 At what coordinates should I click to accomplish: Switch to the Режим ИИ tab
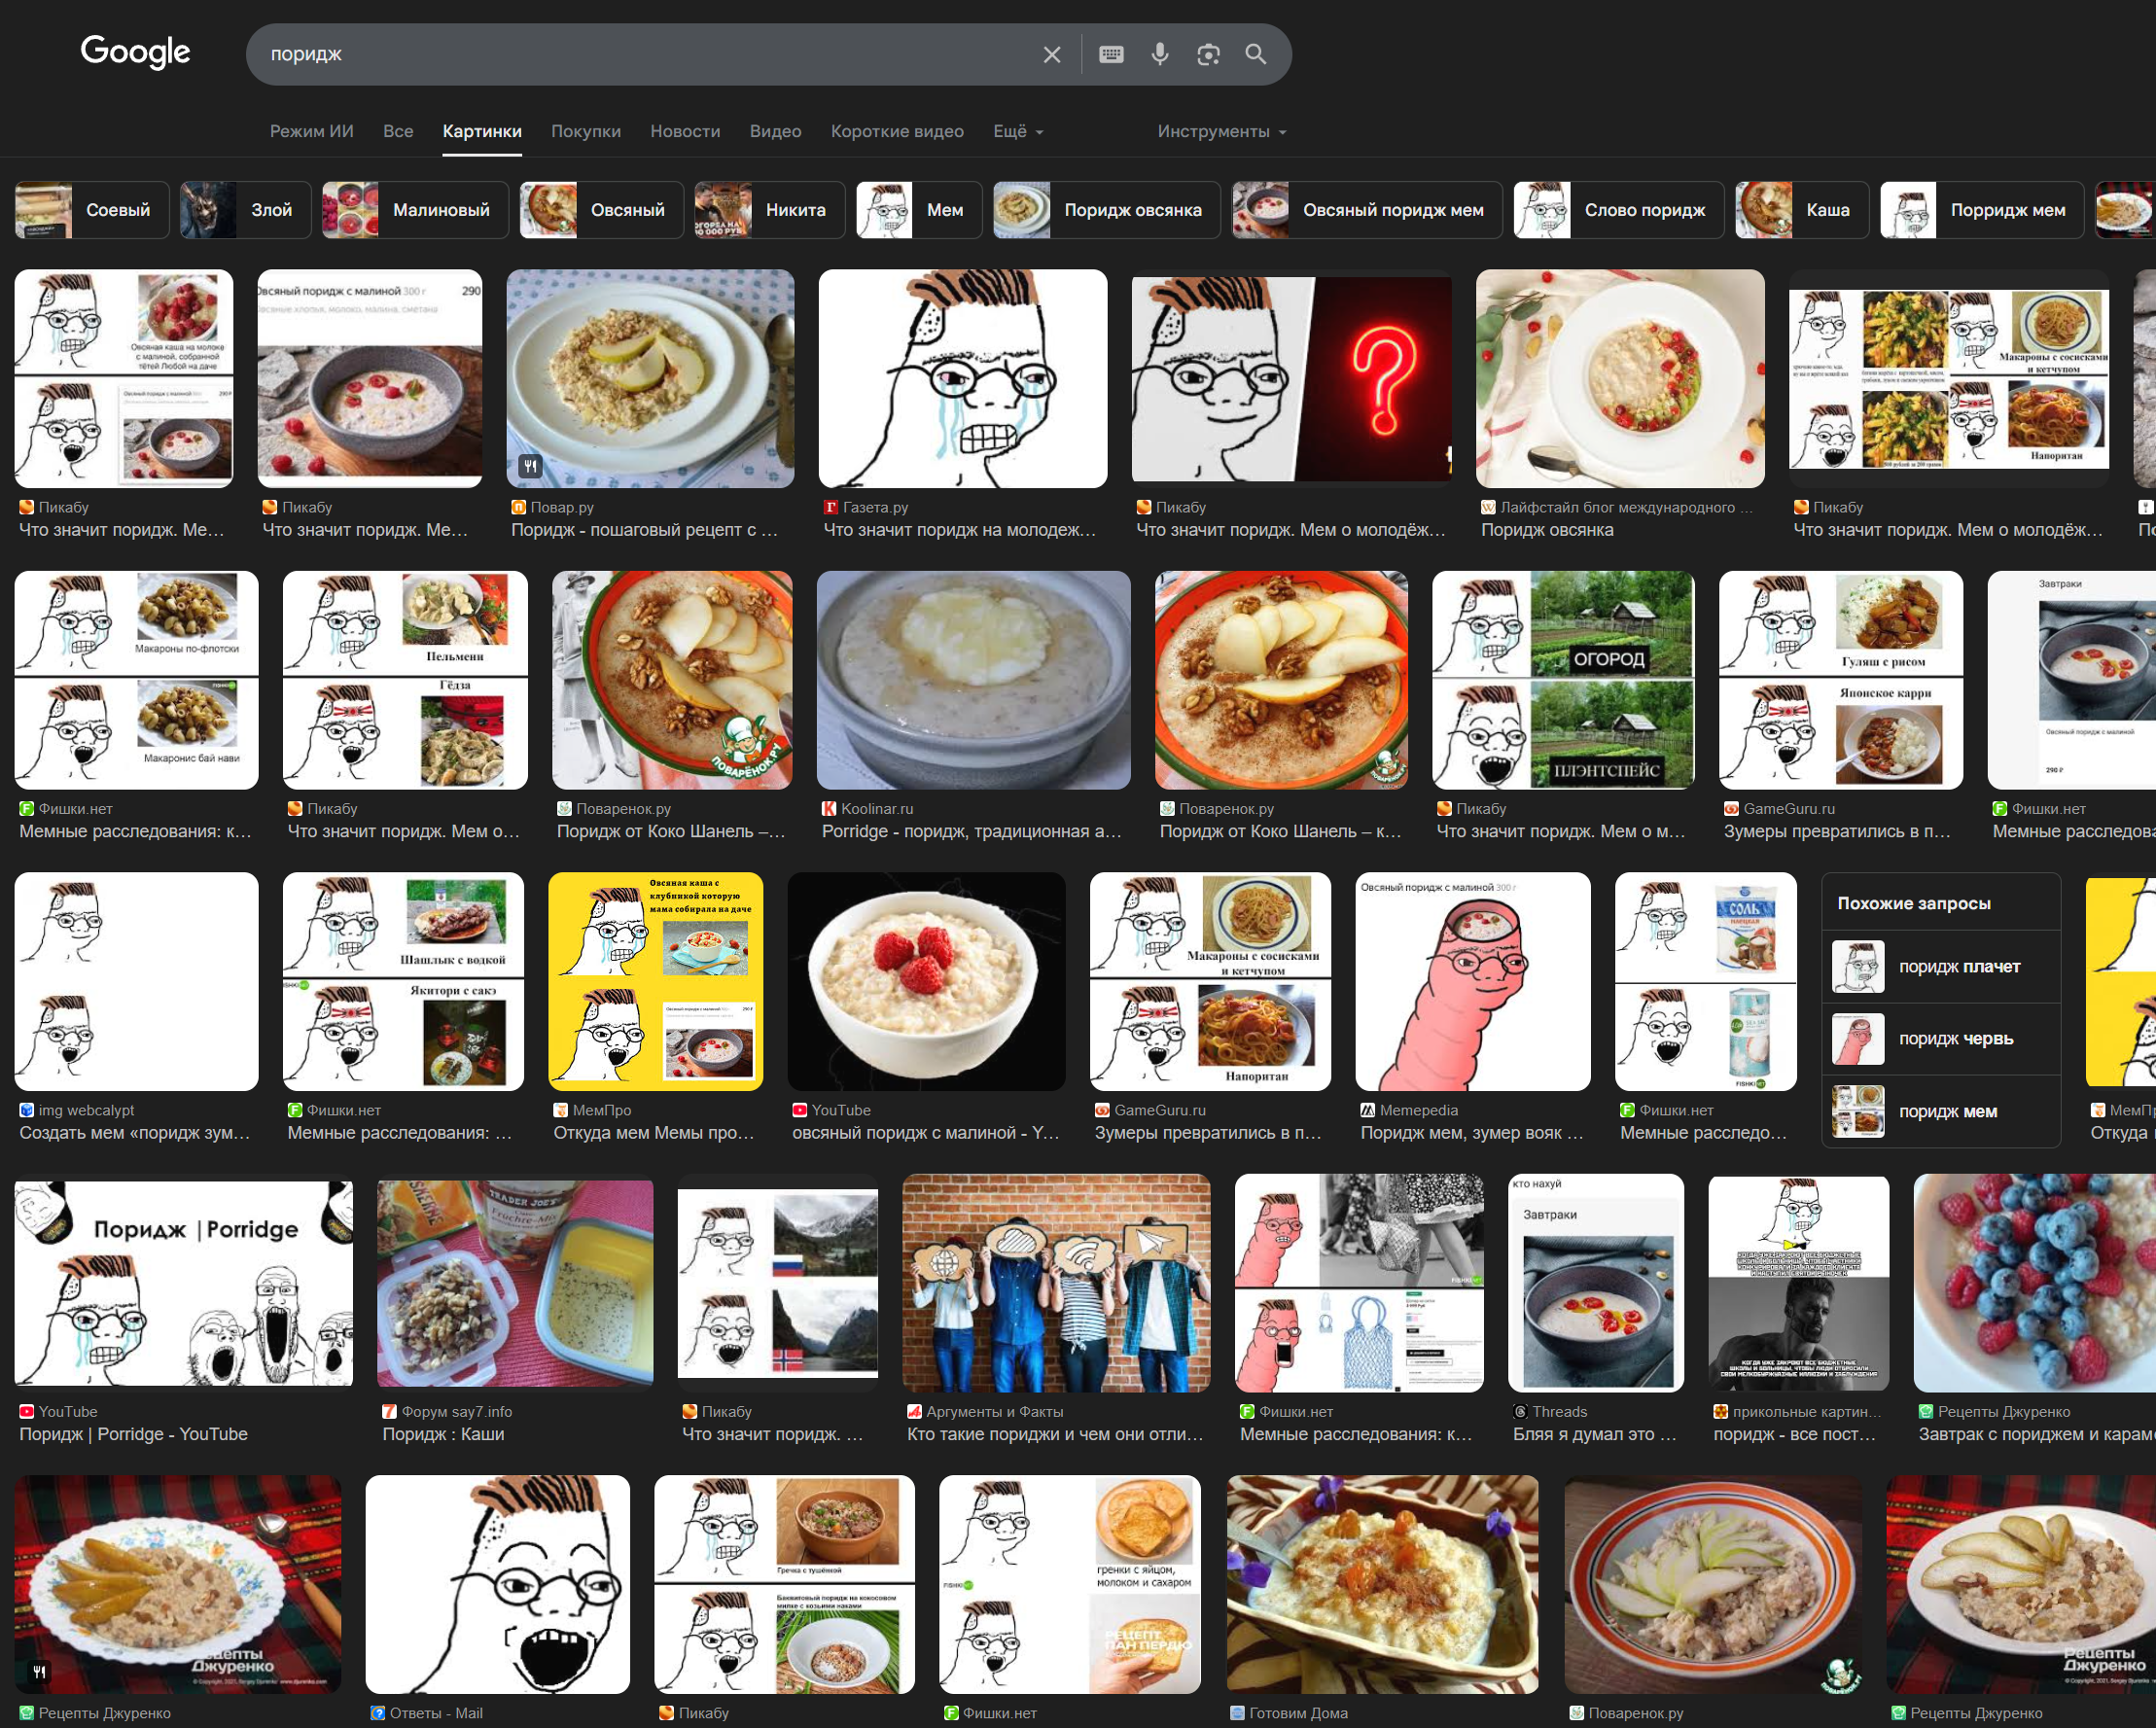point(311,131)
